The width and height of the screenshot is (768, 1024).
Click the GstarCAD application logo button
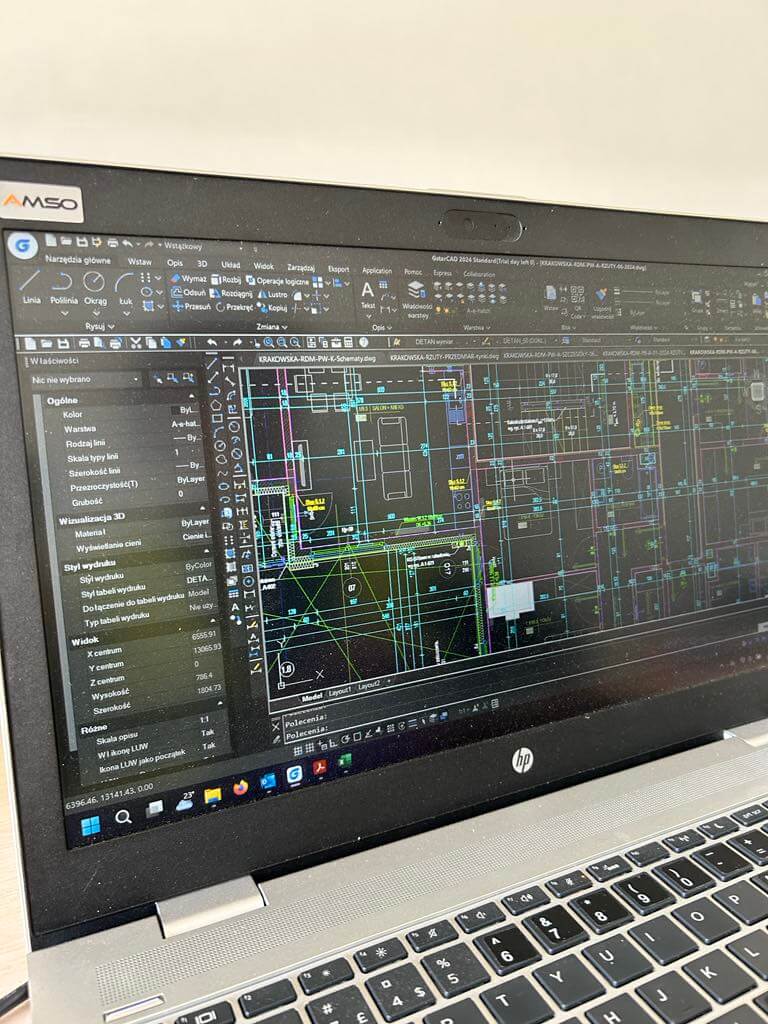tap(22, 246)
